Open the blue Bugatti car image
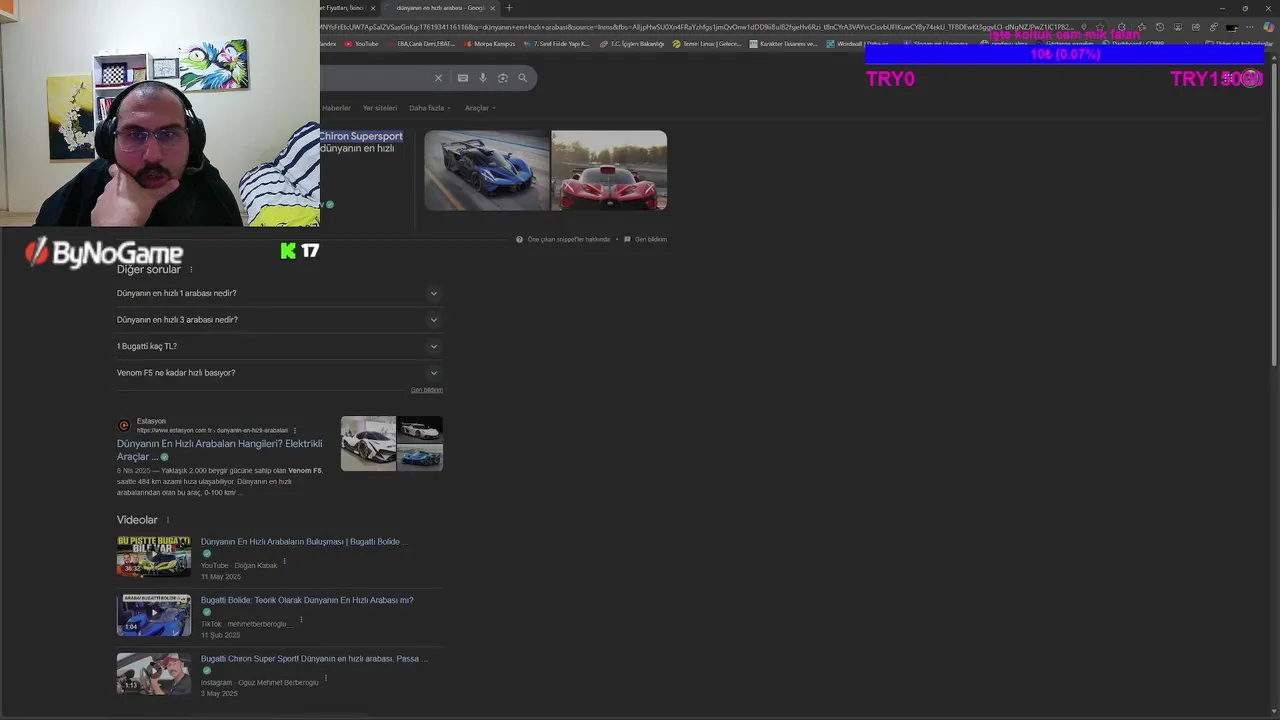Screen dimensions: 1280x720 (x=487, y=170)
